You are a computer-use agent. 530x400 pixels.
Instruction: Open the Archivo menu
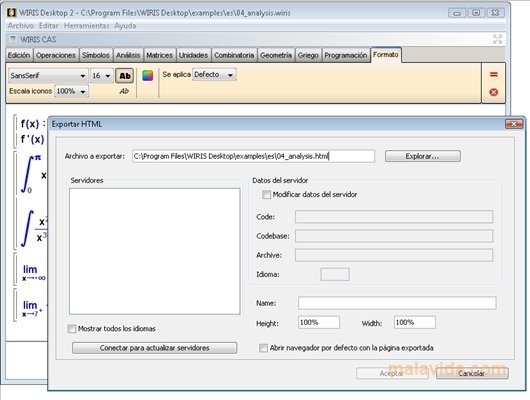(x=21, y=26)
